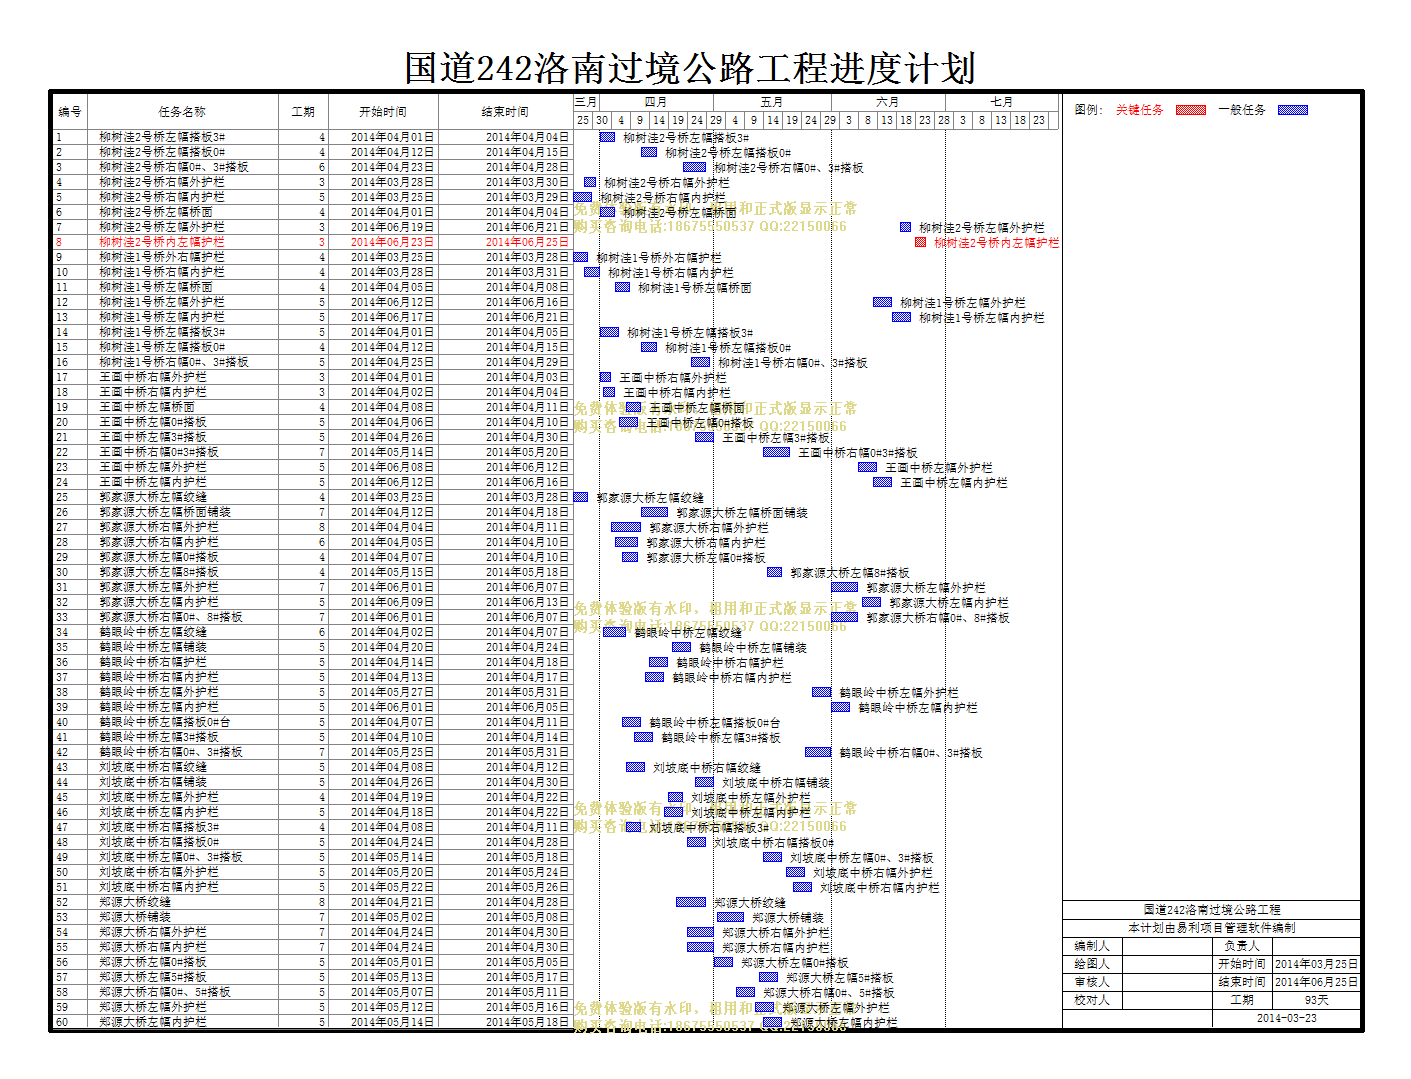1411x1079 pixels.
Task: Click the 三月 month header in timeline
Action: point(586,102)
